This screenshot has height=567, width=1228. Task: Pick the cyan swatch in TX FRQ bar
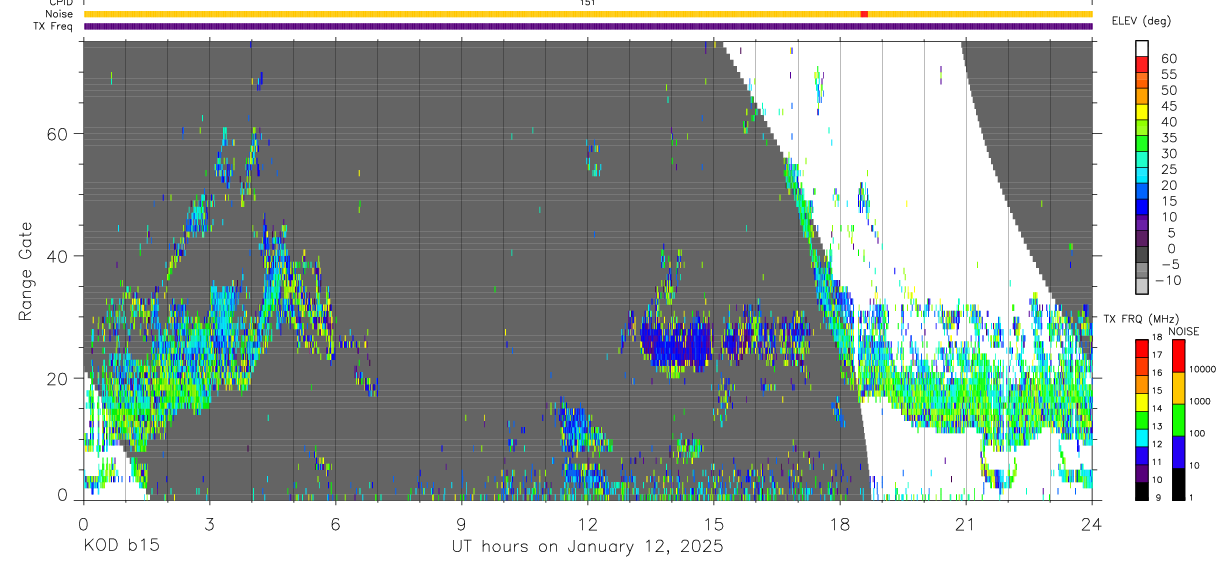[x=1143, y=438]
